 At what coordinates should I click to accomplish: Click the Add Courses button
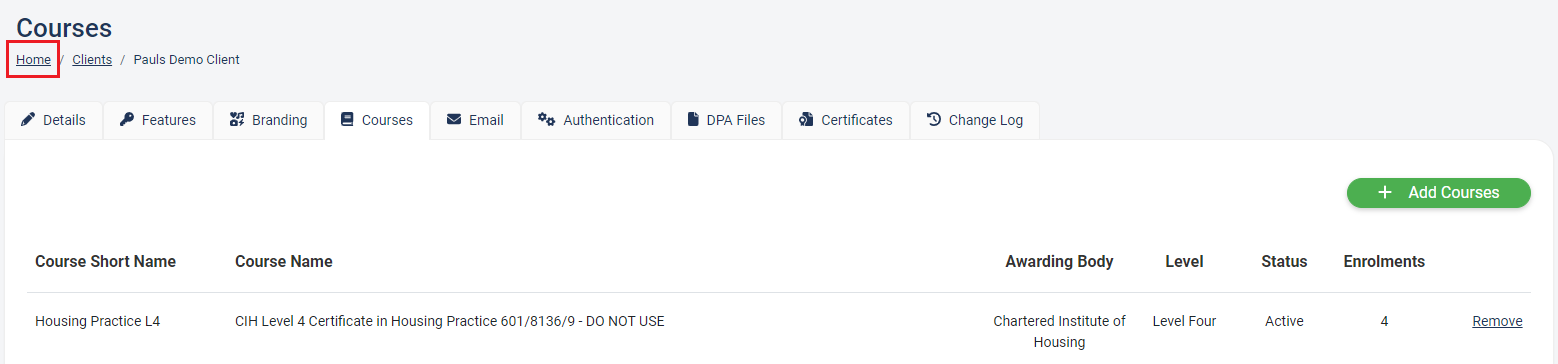(1439, 193)
